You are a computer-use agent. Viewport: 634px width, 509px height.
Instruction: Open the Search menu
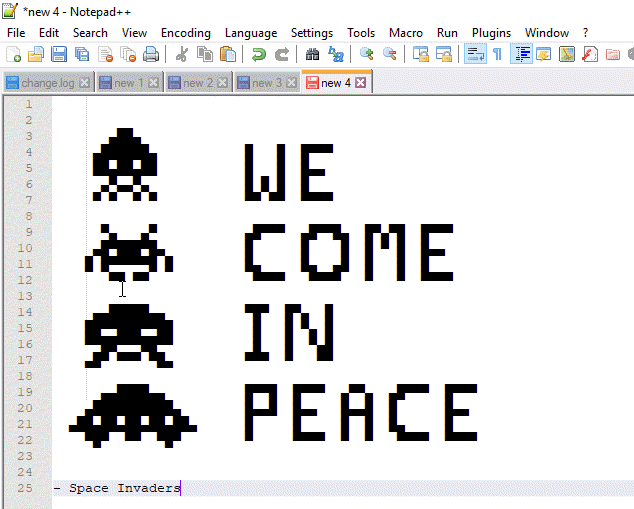[x=90, y=33]
